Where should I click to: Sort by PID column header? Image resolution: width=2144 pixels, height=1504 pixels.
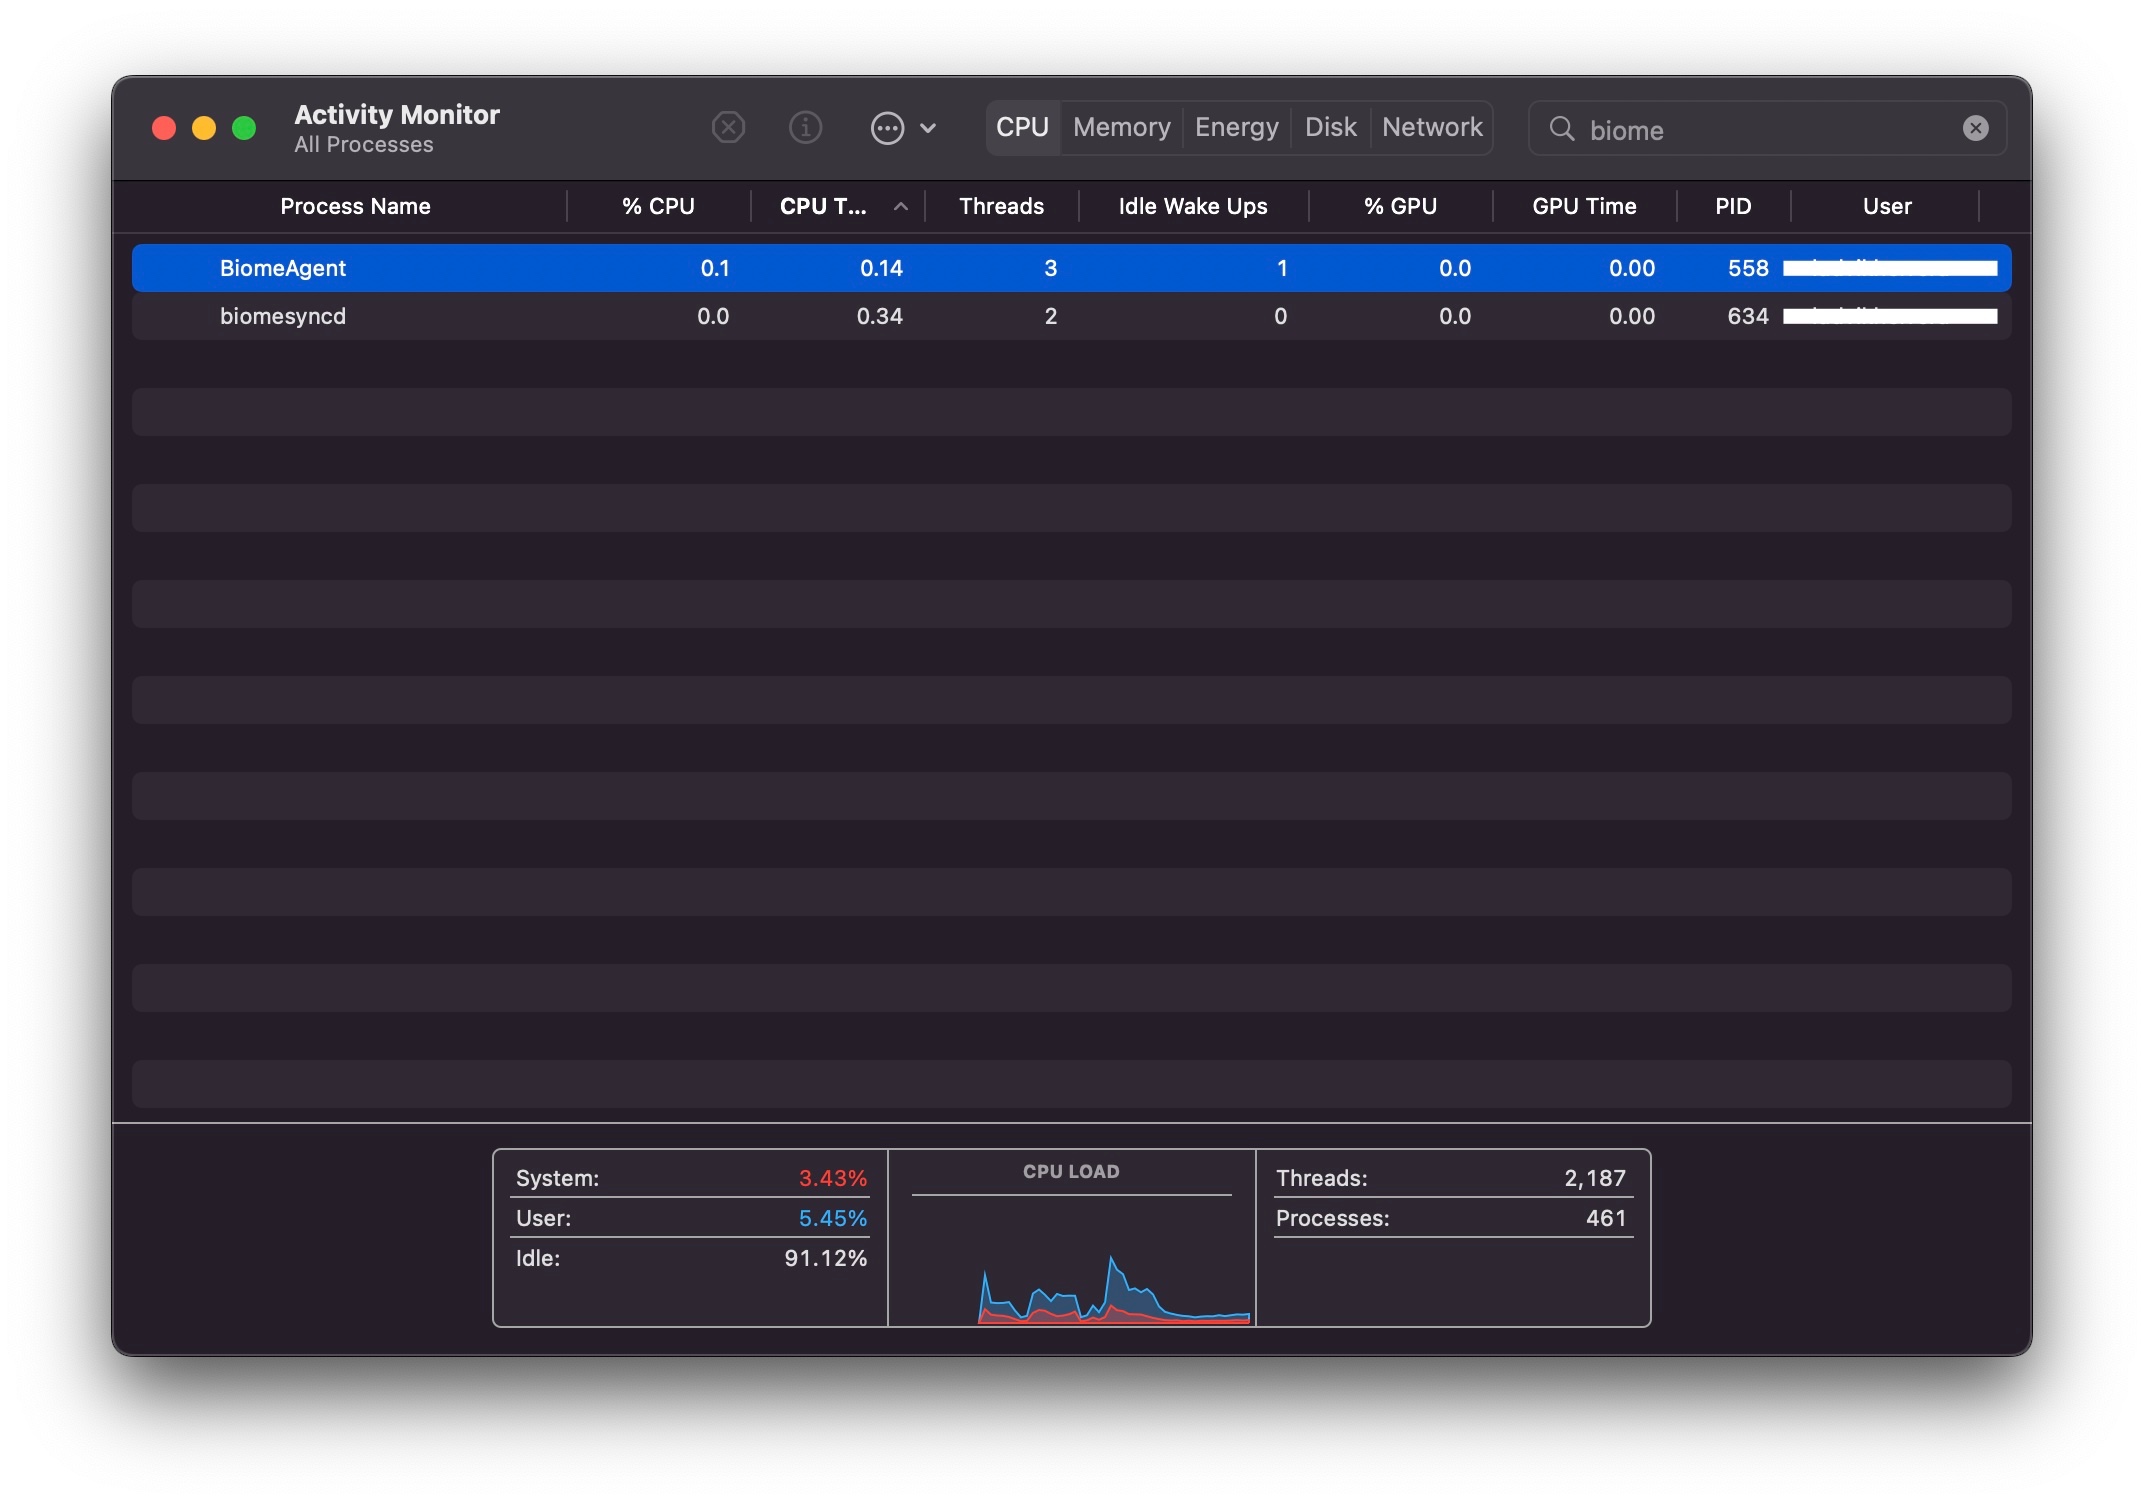click(1732, 207)
